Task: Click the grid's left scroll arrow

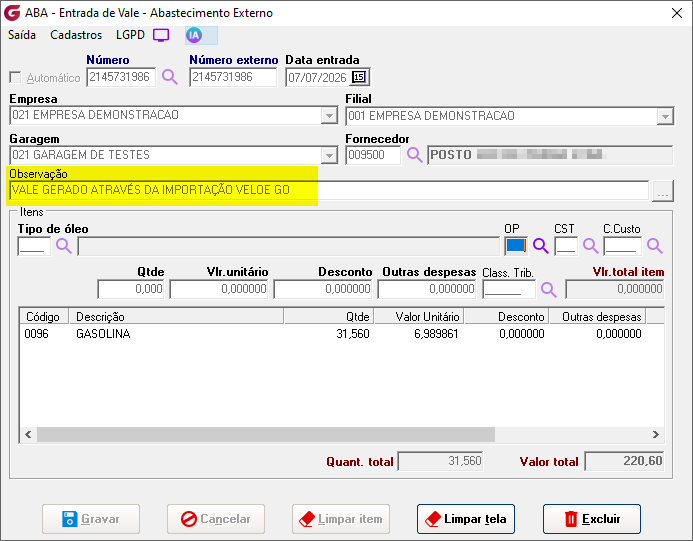Action: 28,434
